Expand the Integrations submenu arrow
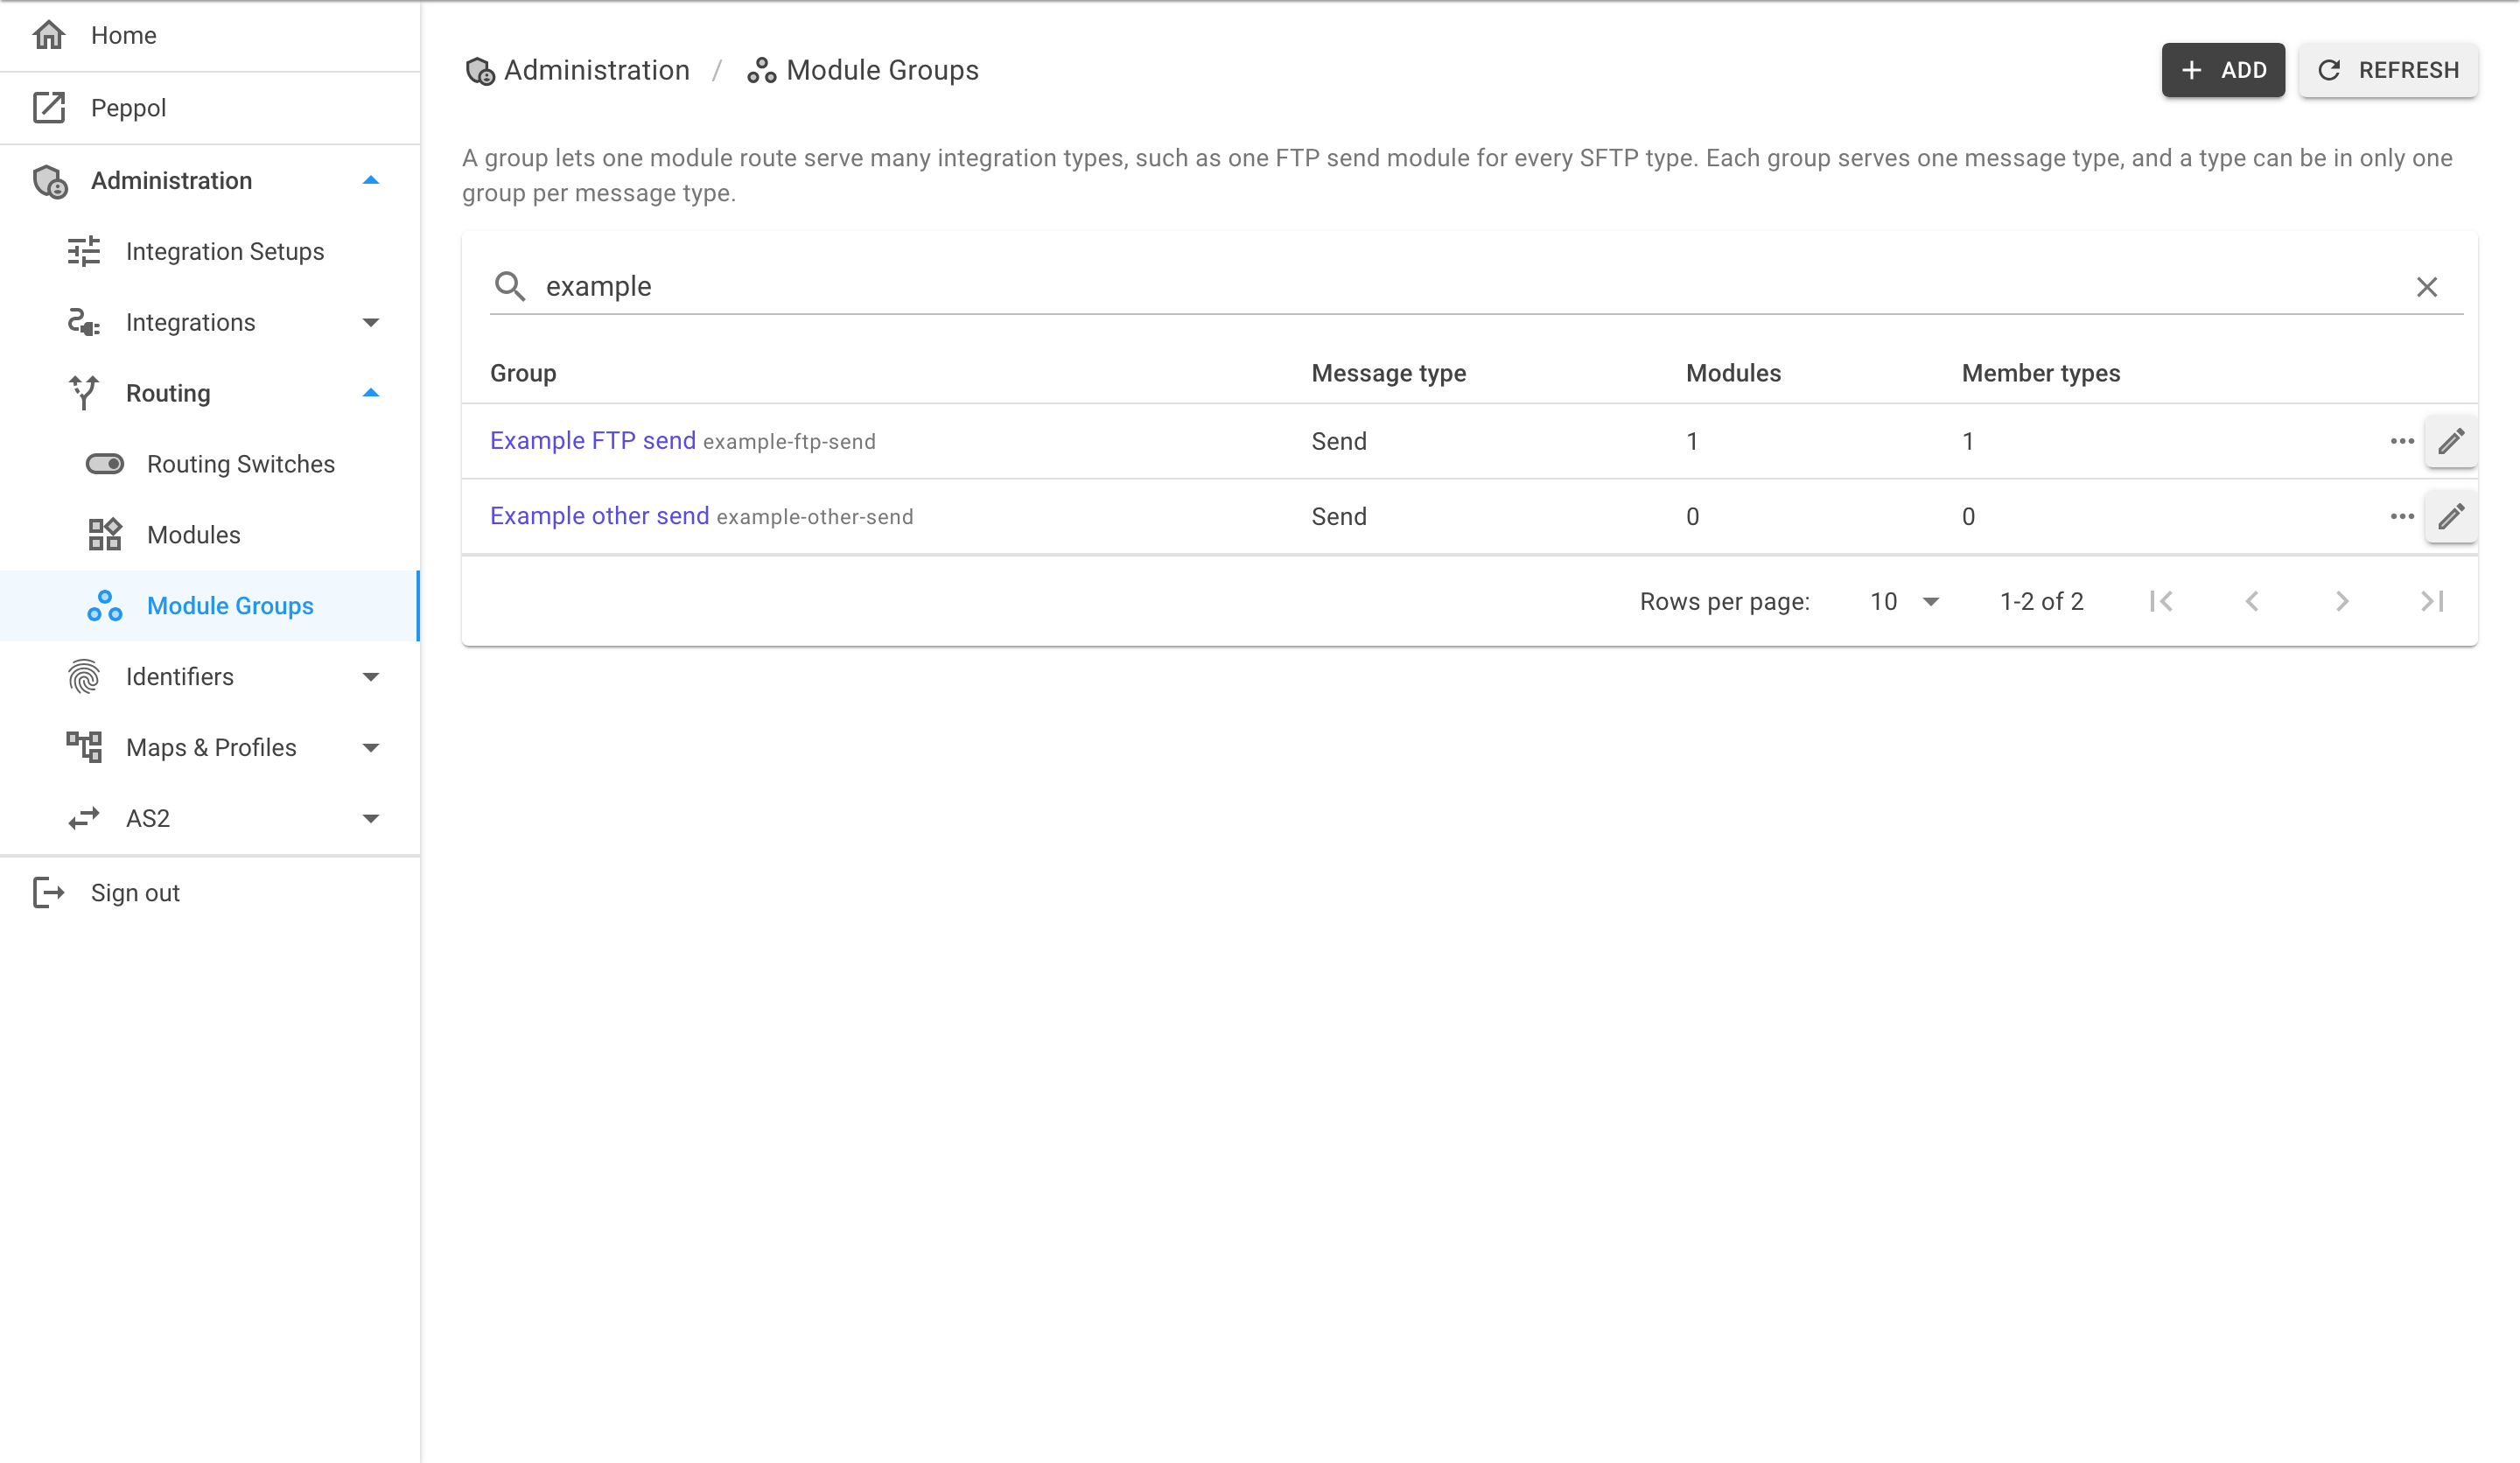Viewport: 2520px width, 1463px height. point(371,322)
